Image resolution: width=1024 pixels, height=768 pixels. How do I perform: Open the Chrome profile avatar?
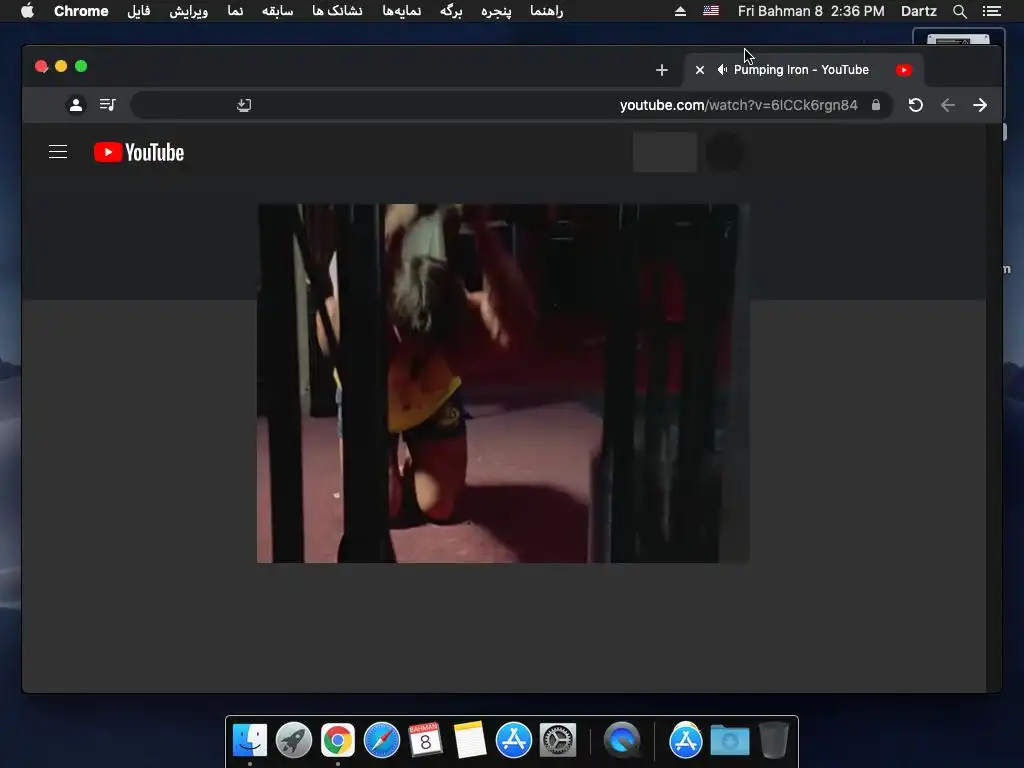[x=76, y=104]
